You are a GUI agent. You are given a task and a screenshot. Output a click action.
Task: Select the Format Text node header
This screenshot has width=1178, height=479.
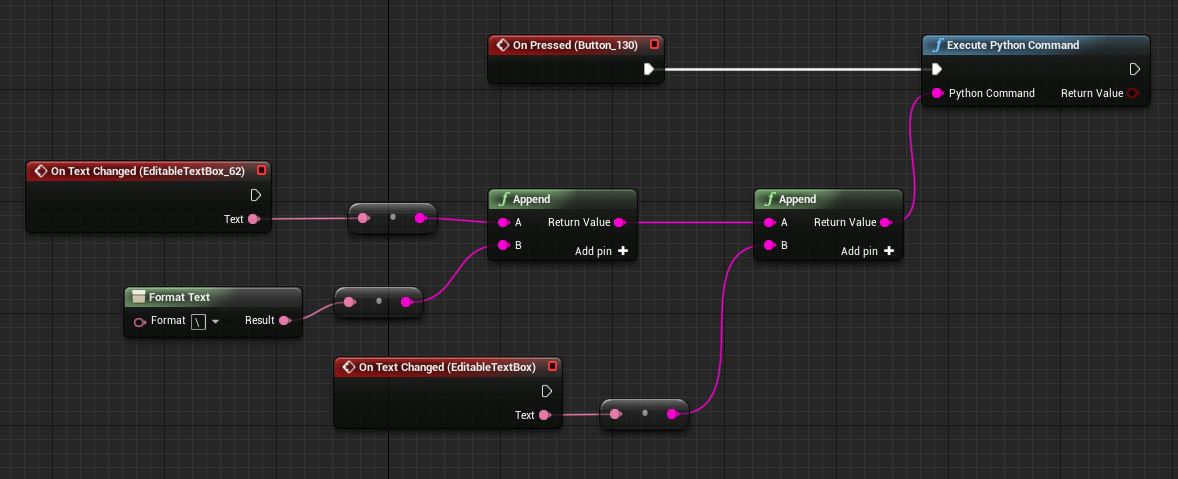213,297
